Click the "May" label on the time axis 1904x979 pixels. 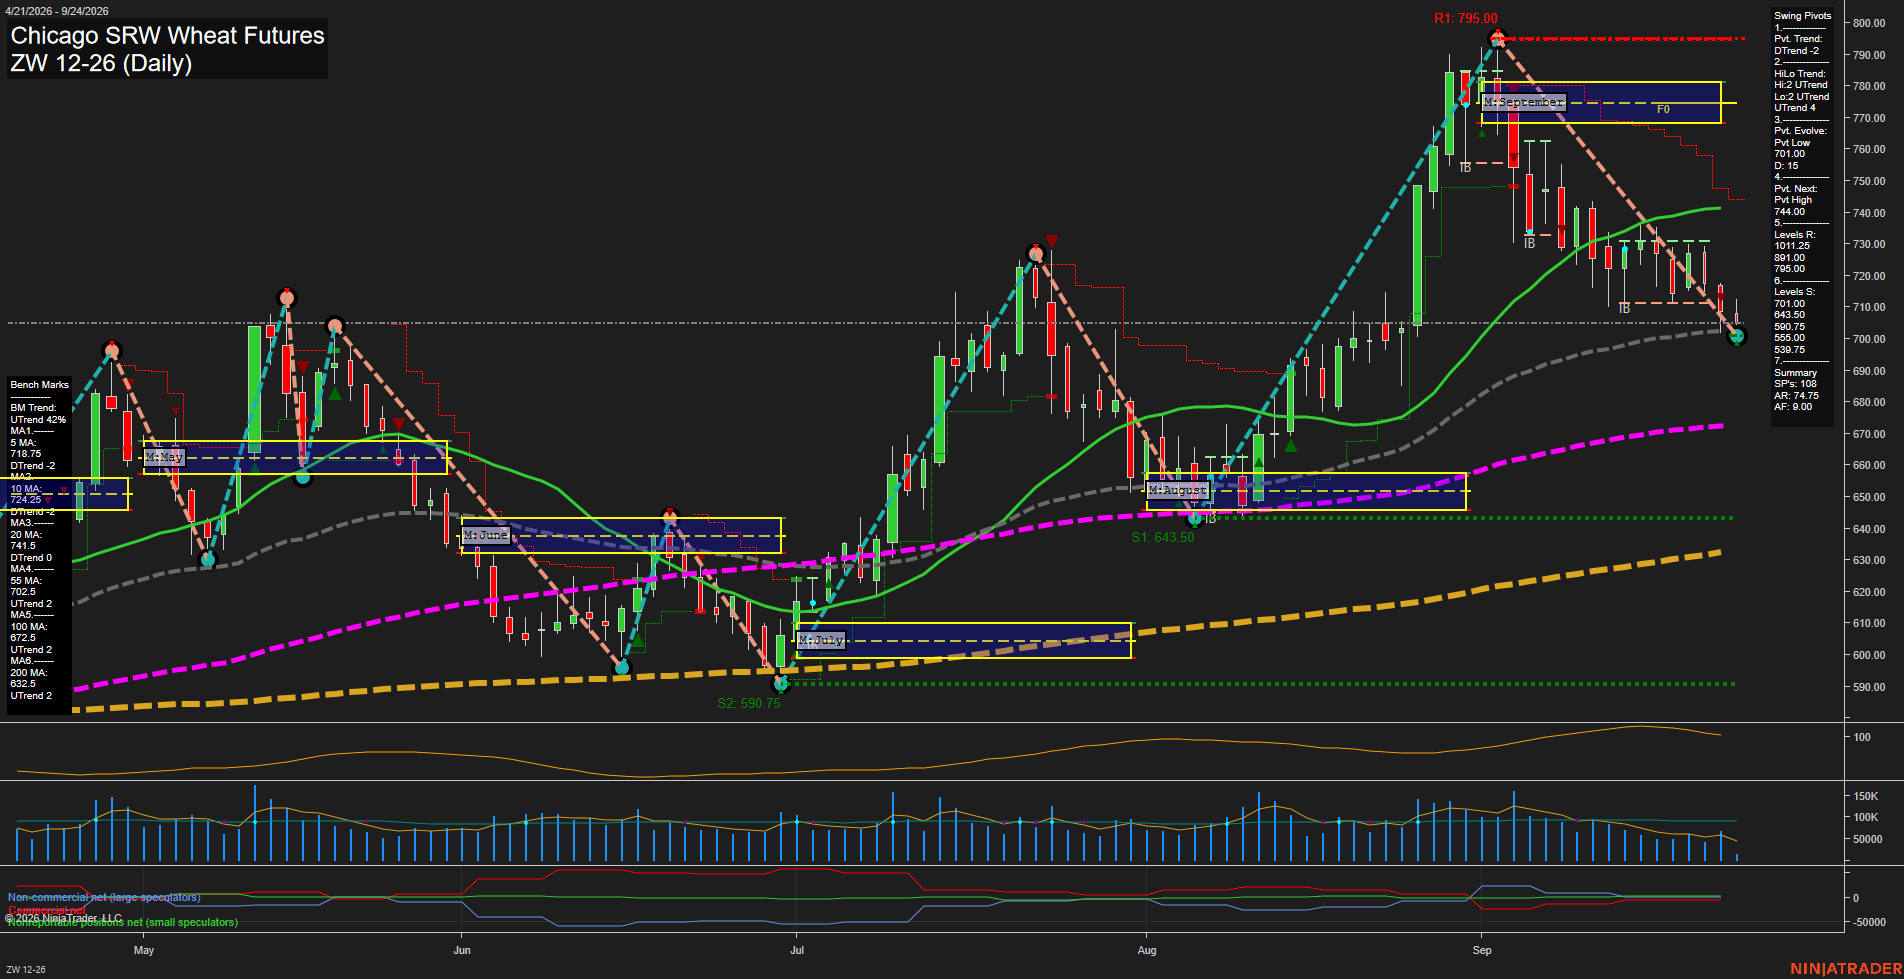144,950
